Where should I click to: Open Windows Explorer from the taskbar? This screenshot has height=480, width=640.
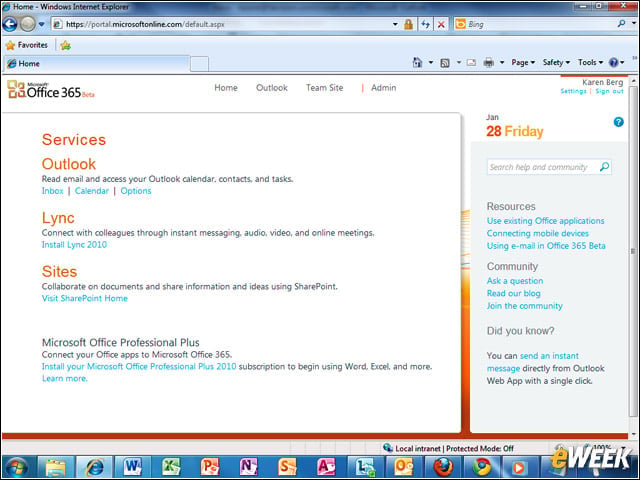(x=56, y=468)
